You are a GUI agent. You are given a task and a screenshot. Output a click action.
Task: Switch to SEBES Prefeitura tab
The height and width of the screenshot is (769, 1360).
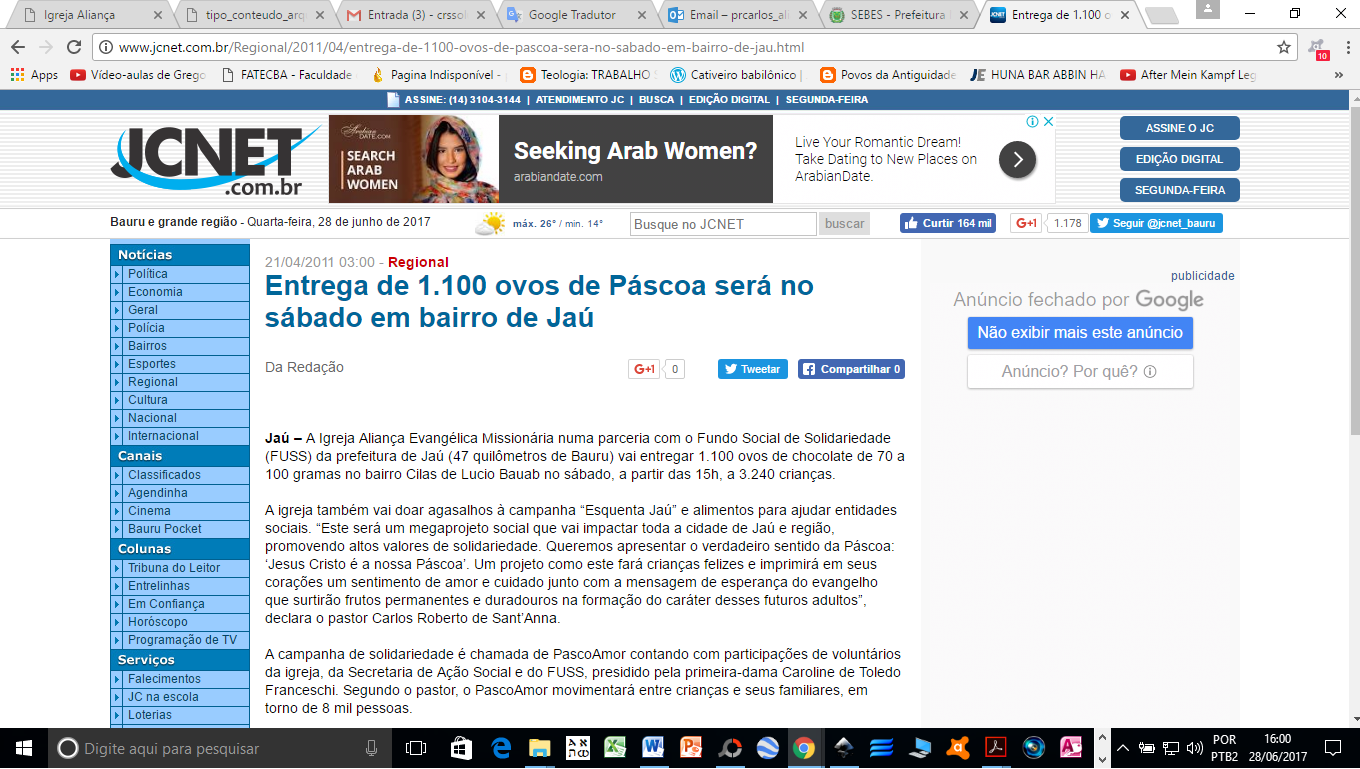[897, 15]
